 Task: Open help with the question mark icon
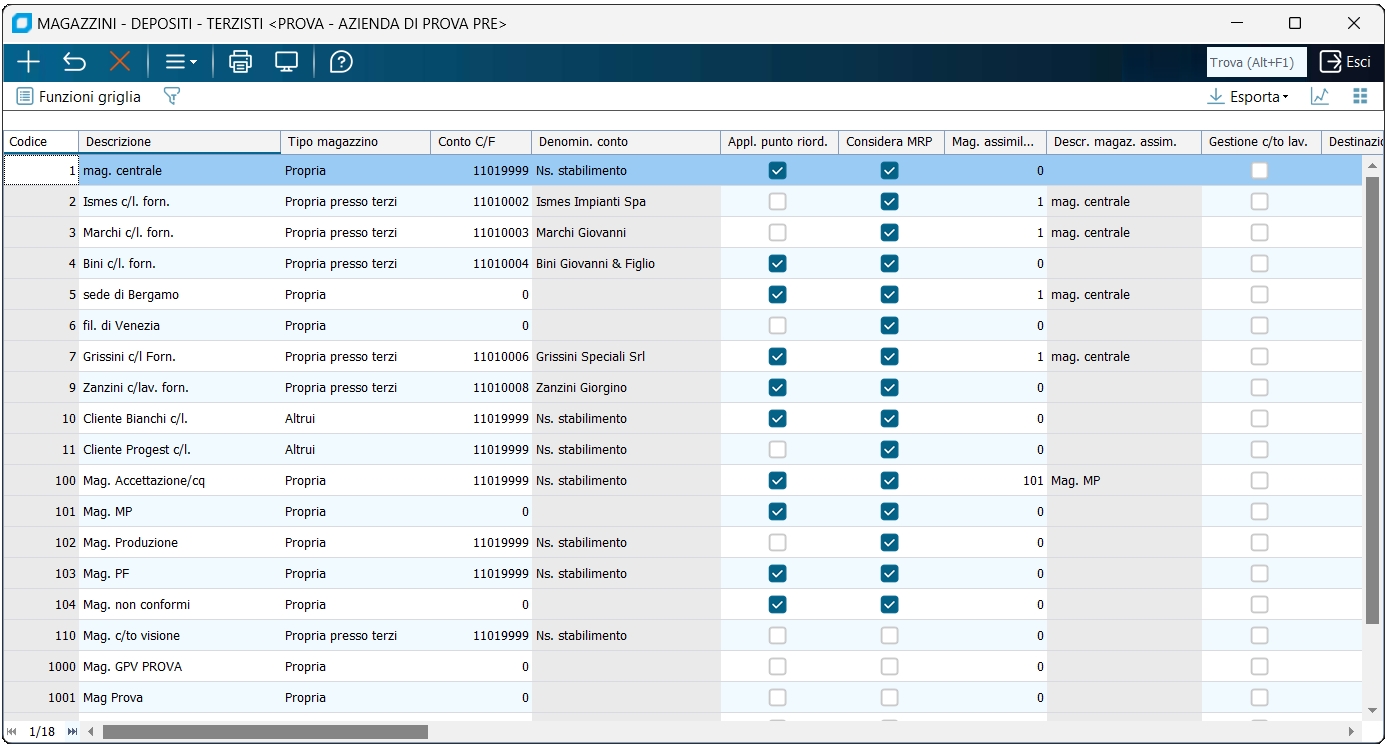341,62
